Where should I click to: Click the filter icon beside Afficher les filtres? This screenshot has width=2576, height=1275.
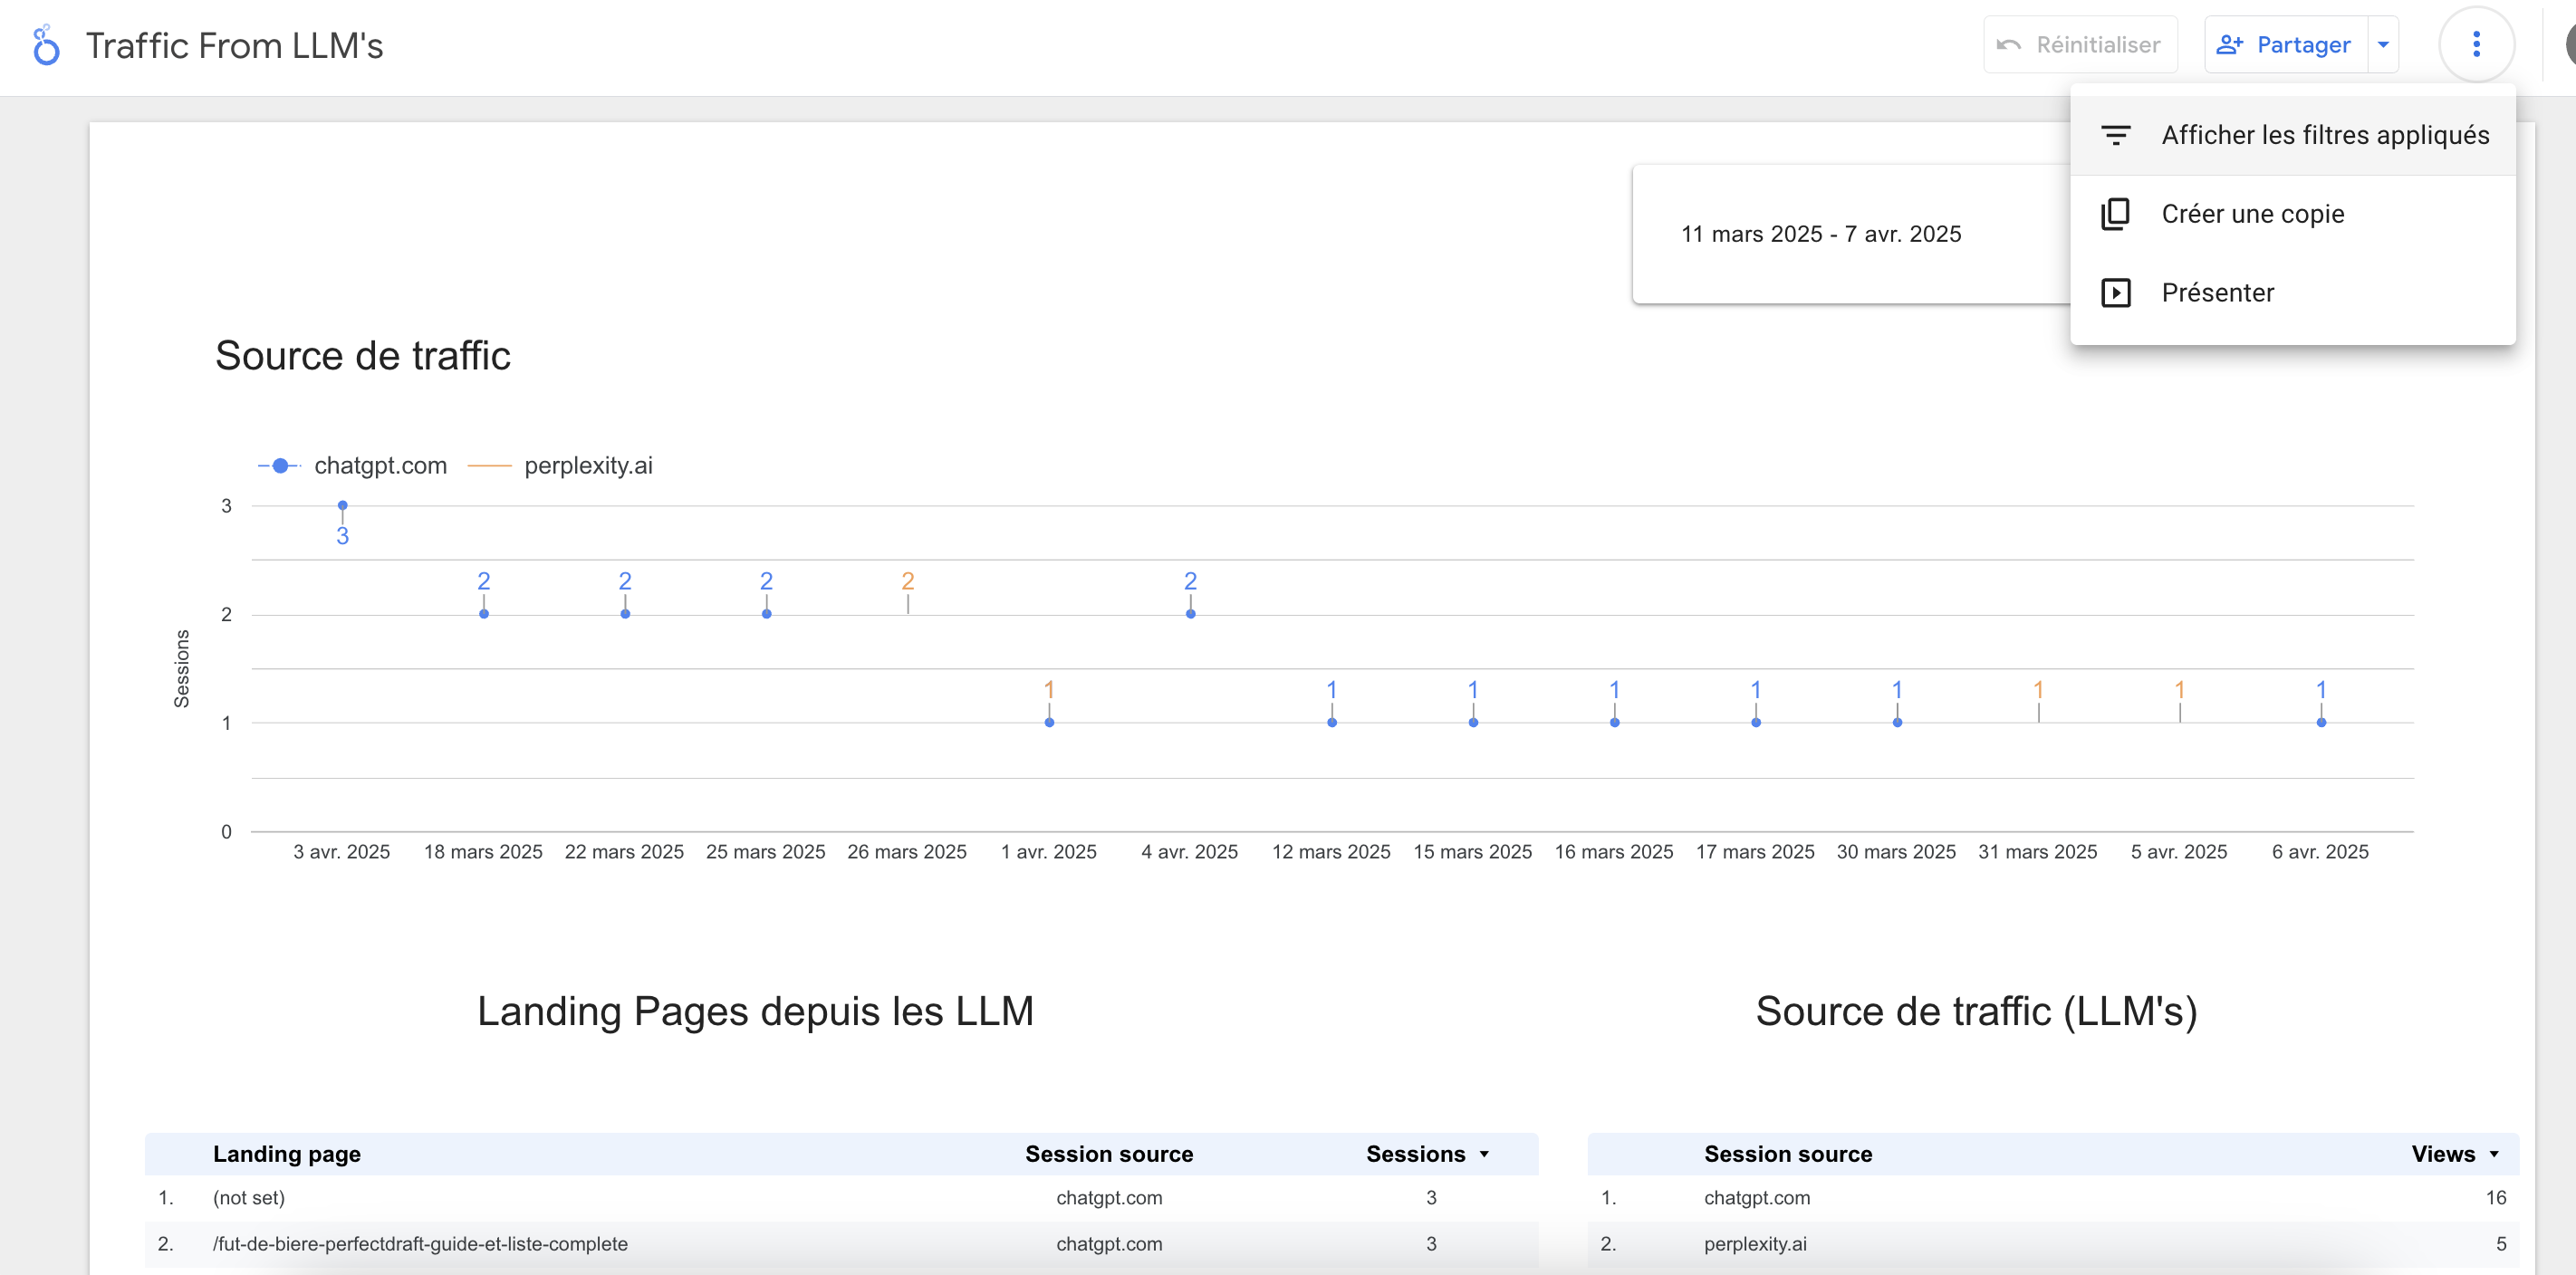[2115, 135]
